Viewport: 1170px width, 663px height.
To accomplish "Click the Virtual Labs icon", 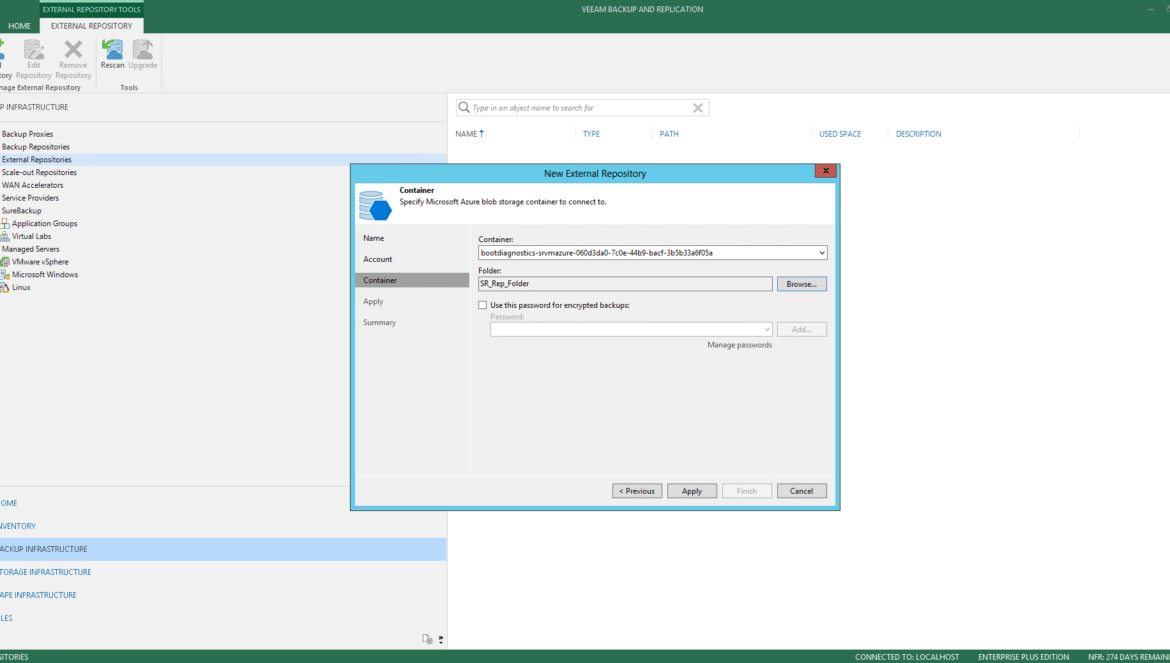I will pyautogui.click(x=5, y=236).
